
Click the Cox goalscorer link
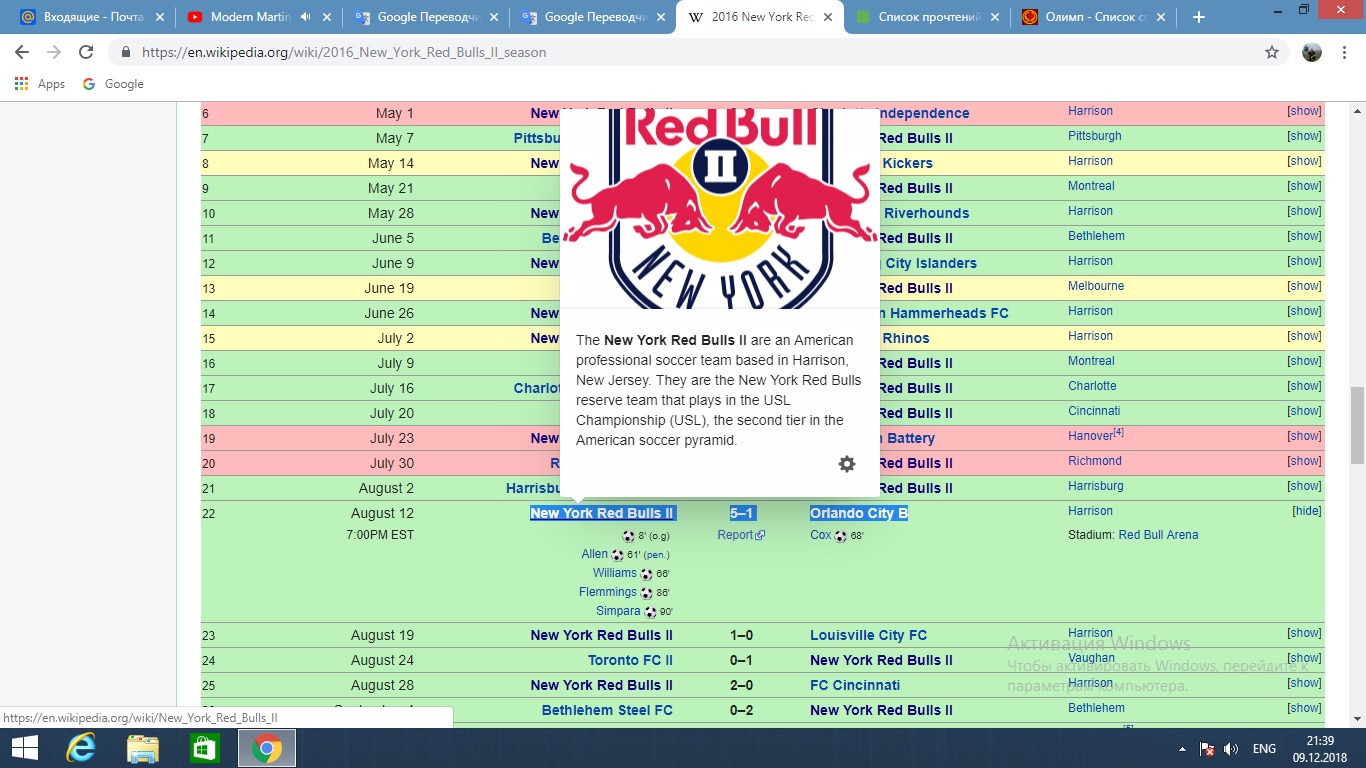[820, 535]
